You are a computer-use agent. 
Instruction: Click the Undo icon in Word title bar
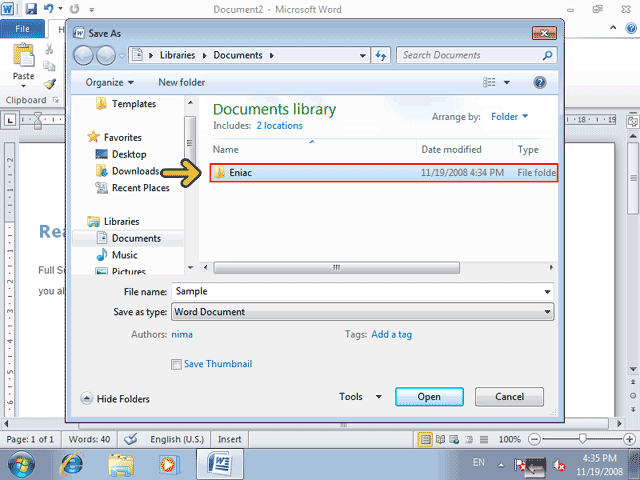(x=49, y=9)
